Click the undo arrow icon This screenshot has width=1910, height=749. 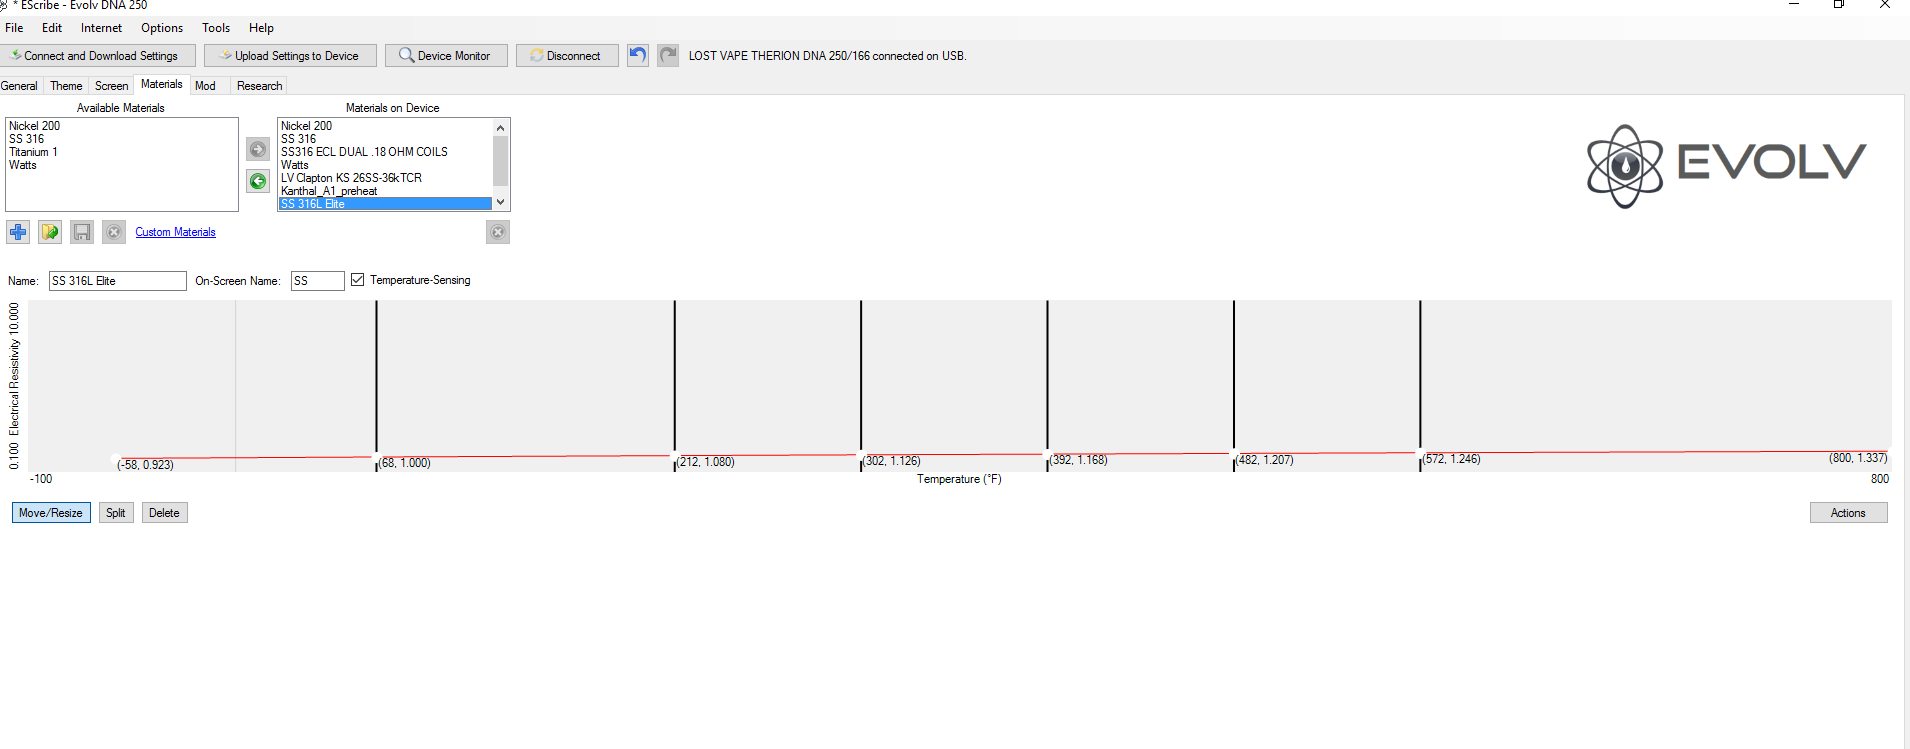click(x=638, y=55)
